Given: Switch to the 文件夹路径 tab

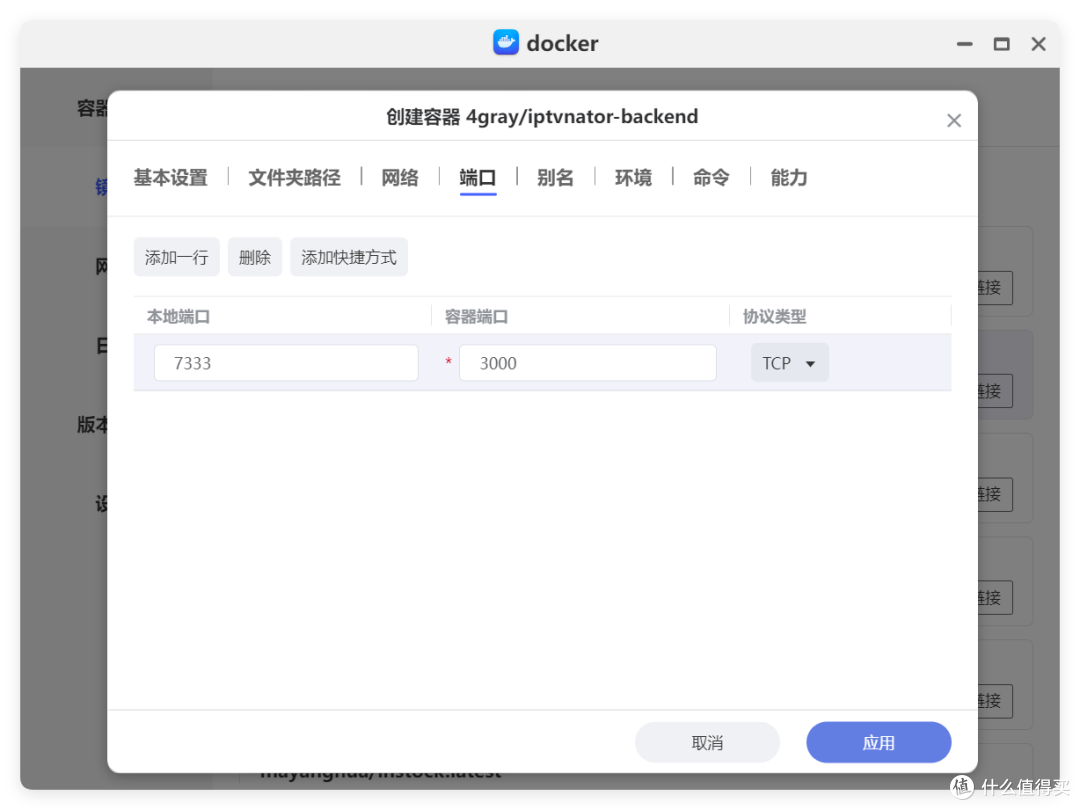Looking at the screenshot, I should pyautogui.click(x=294, y=178).
